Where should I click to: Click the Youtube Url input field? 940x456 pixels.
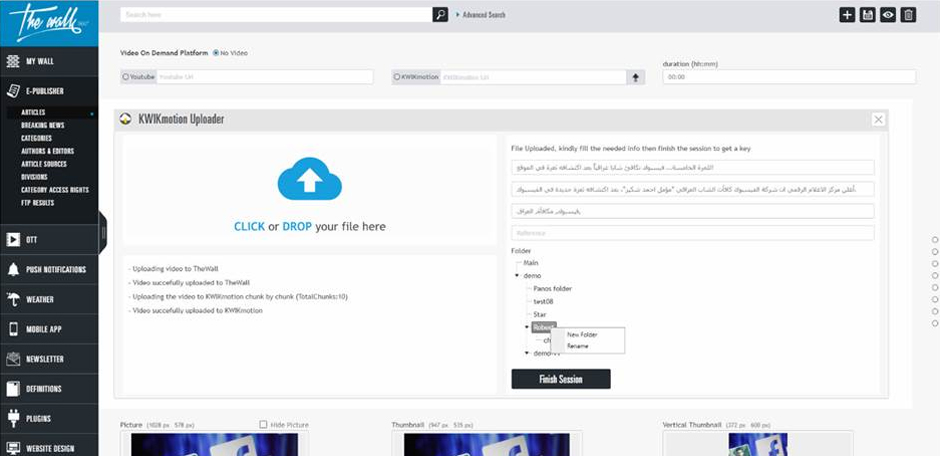[265, 77]
